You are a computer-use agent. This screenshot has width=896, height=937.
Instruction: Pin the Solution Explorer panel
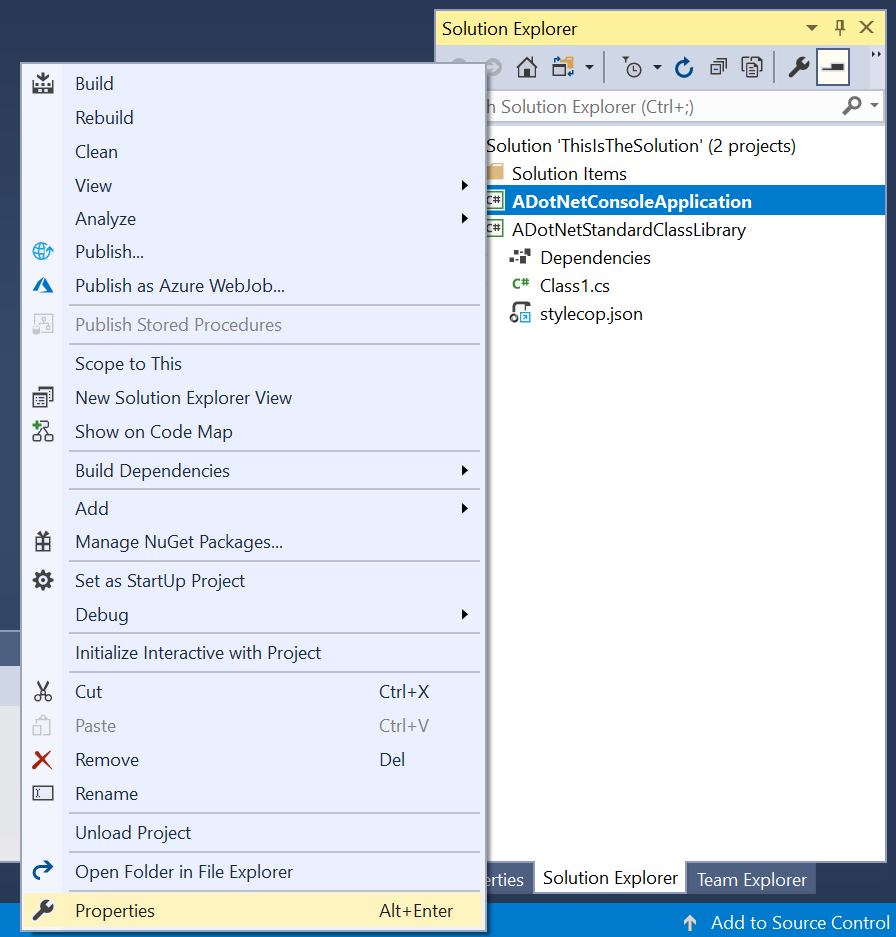[x=840, y=28]
